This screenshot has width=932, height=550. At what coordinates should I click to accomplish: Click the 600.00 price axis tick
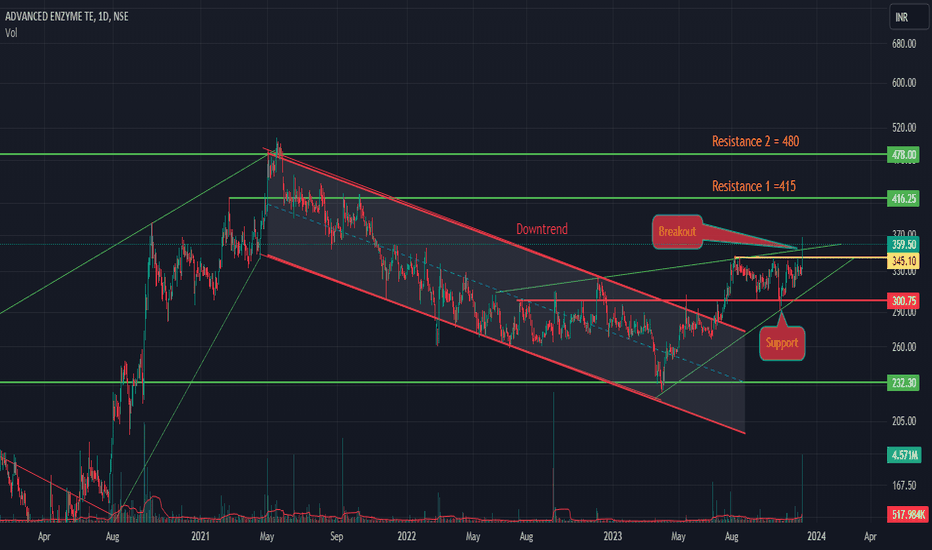(904, 83)
